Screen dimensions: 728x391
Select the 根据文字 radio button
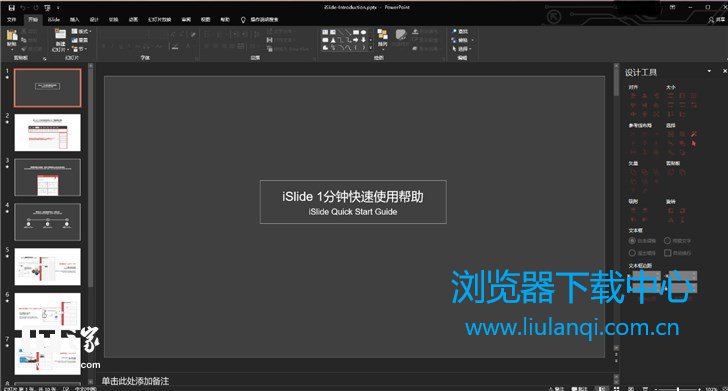pyautogui.click(x=667, y=241)
